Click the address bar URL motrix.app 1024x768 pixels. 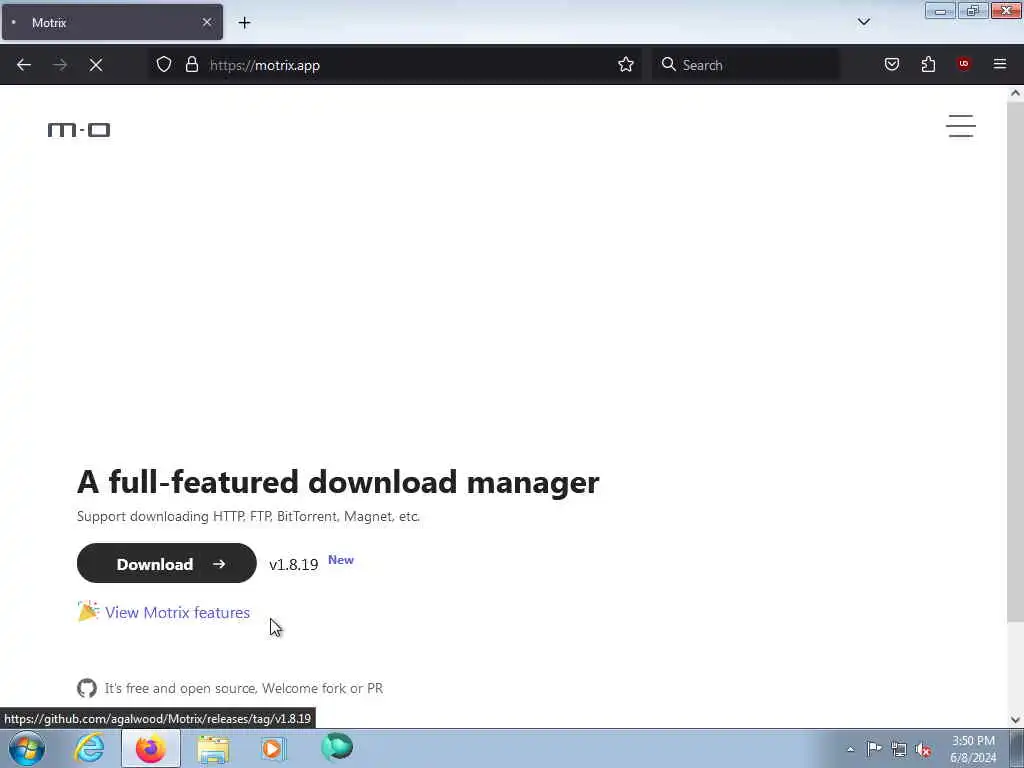click(264, 65)
